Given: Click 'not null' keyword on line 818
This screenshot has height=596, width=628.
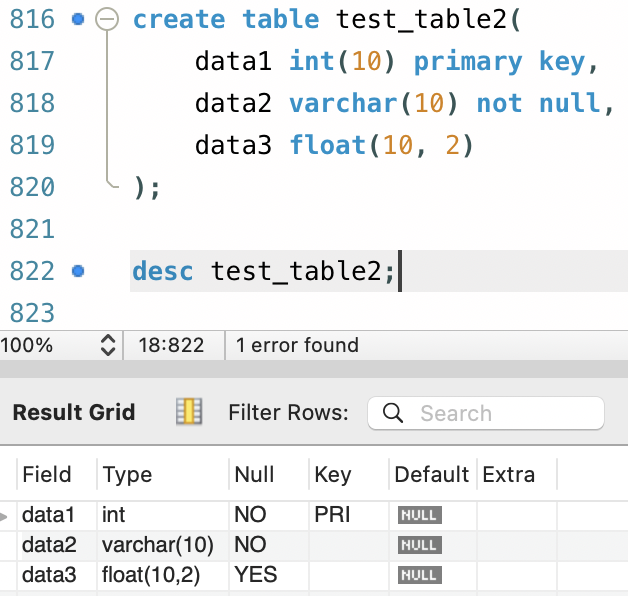Looking at the screenshot, I should click(539, 103).
